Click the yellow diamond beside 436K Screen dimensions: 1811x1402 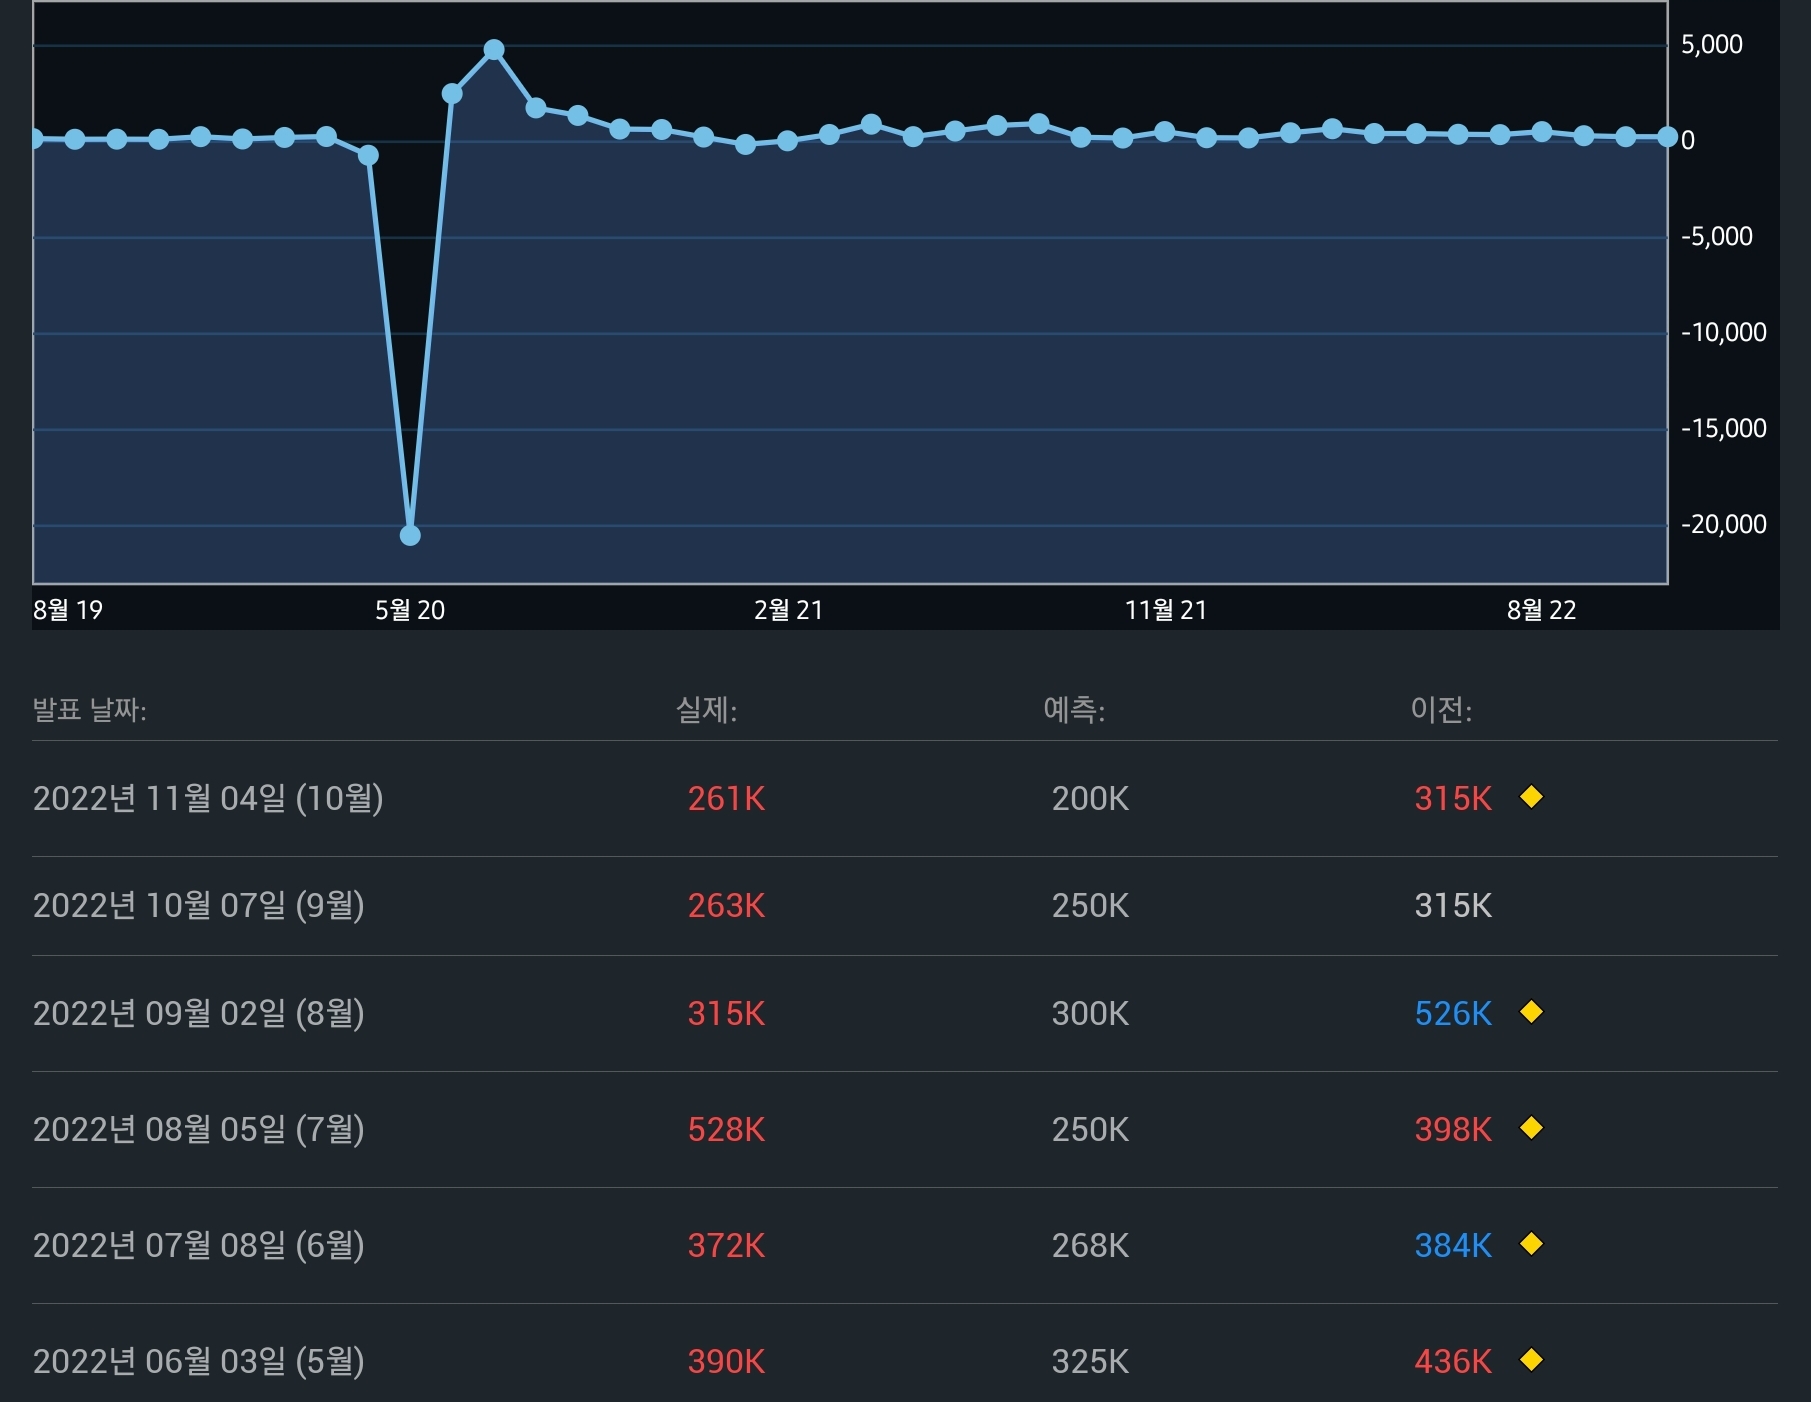click(x=1531, y=1360)
